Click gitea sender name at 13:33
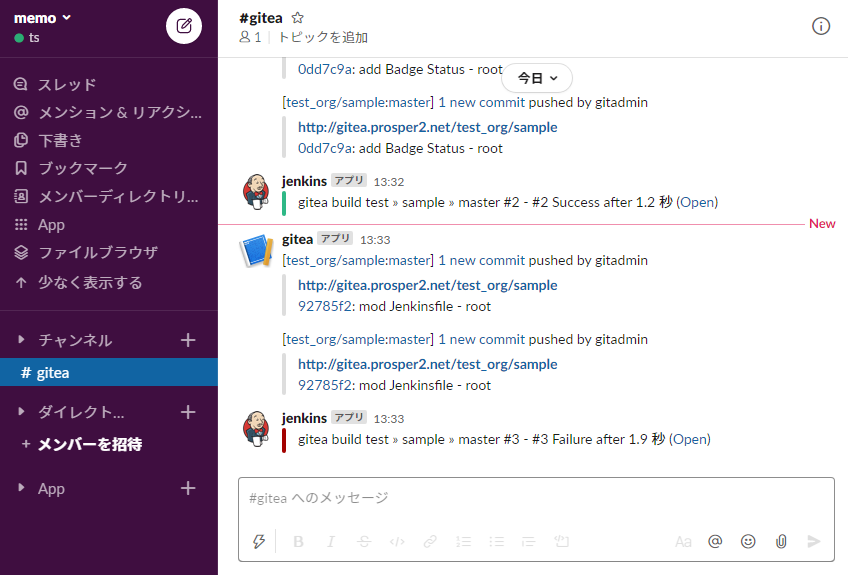848x575 pixels. coord(297,239)
